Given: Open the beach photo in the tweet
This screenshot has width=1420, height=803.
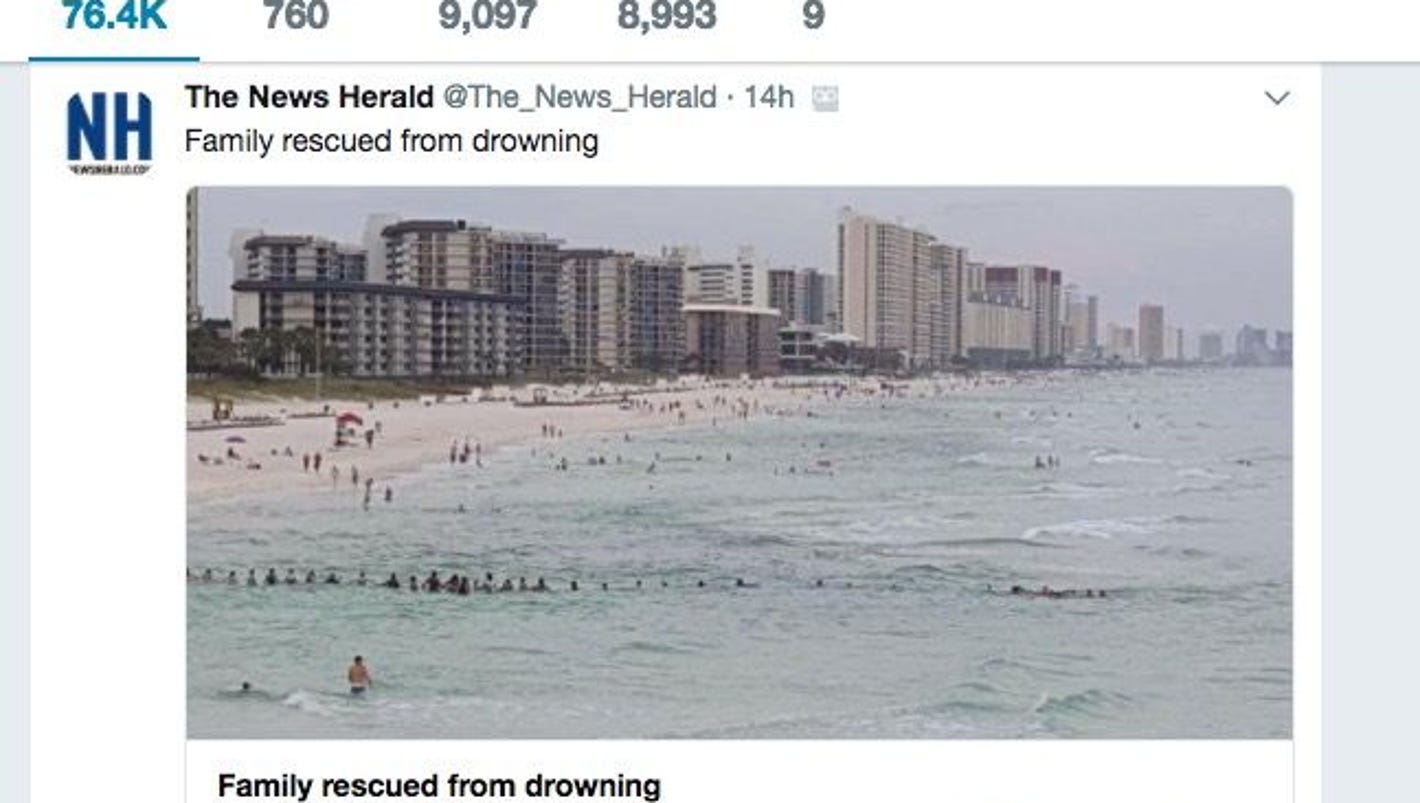Looking at the screenshot, I should point(739,462).
